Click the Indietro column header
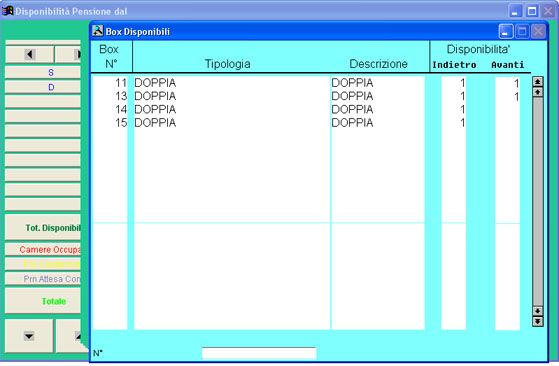This screenshot has width=559, height=366. point(454,65)
